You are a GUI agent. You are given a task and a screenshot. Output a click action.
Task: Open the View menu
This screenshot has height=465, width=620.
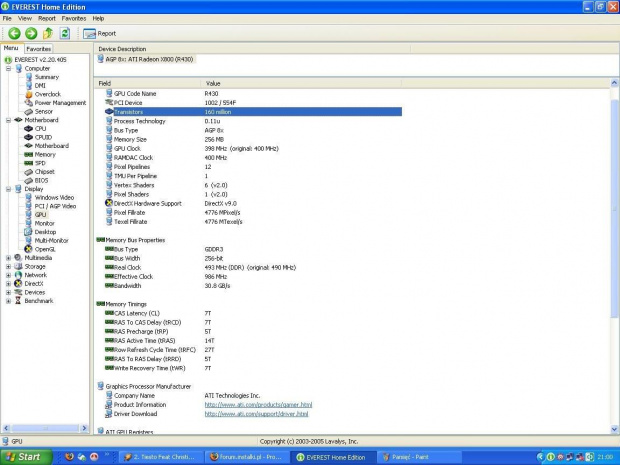(24, 18)
